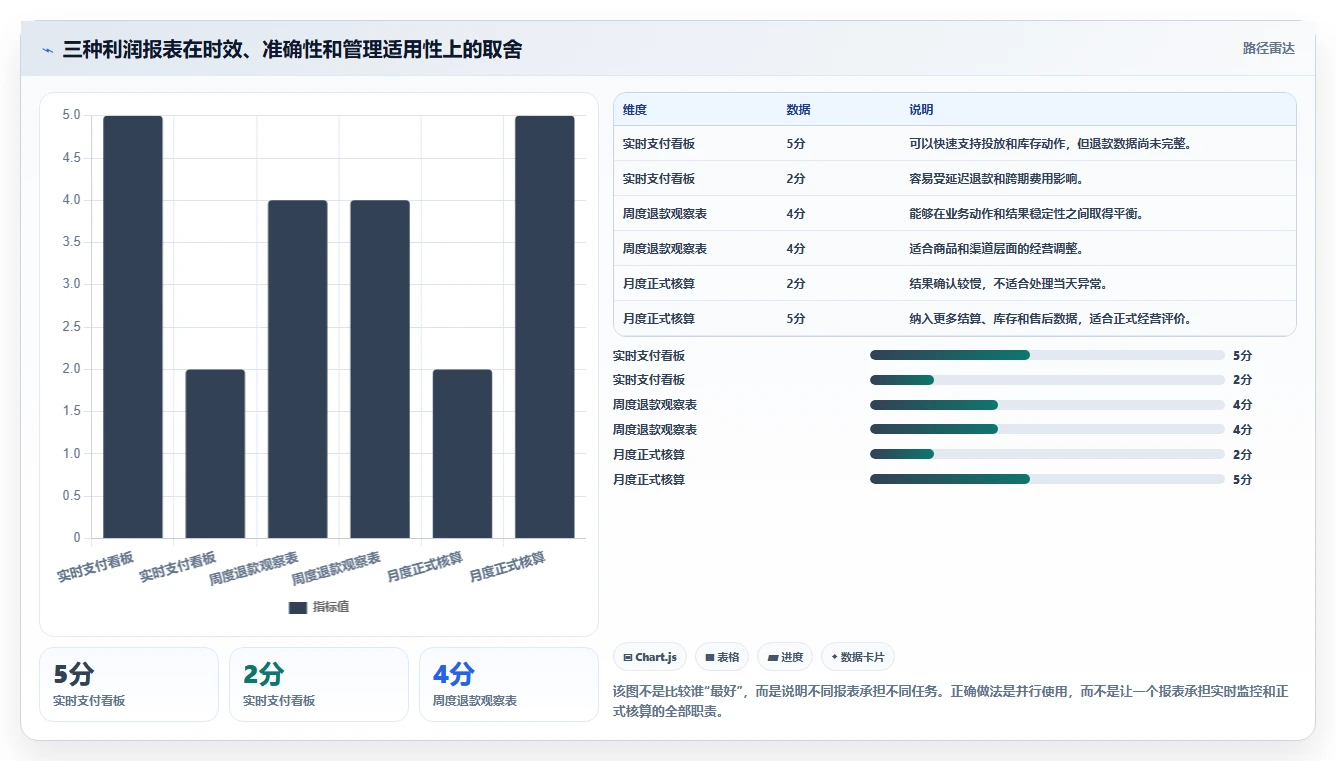Click 2分 in the 容易受延迟退款 table row
Viewport: 1336px width, 761px height.
pos(796,179)
